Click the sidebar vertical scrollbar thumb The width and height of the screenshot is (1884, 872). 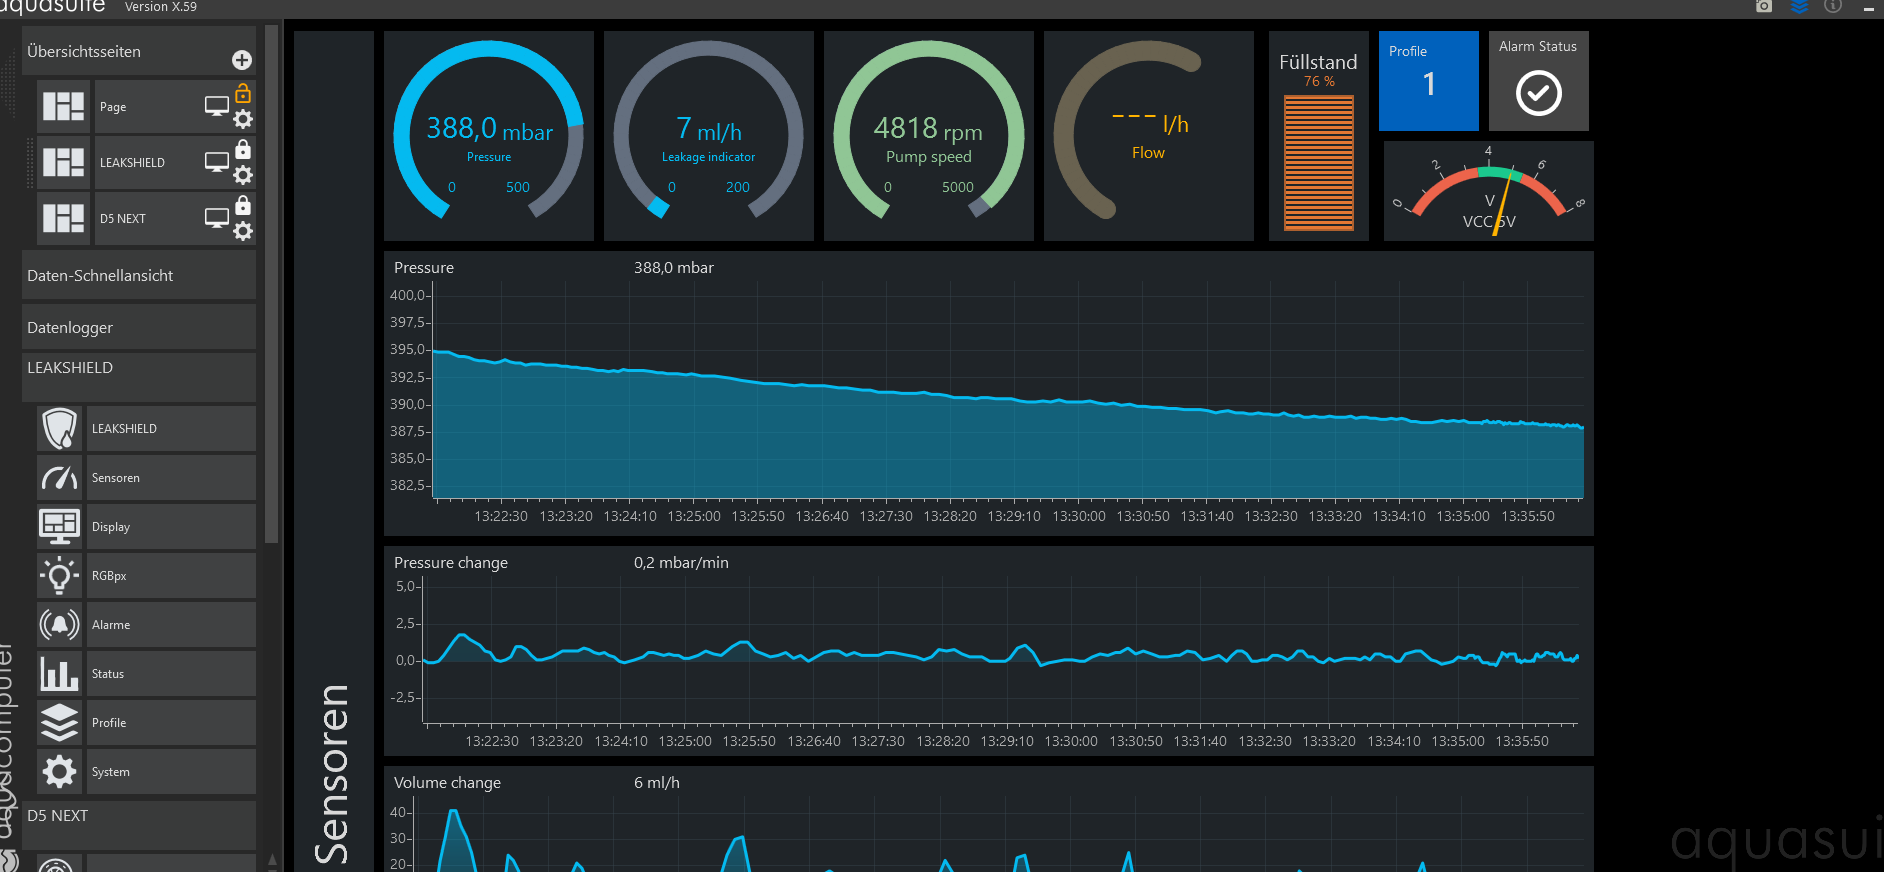(271, 285)
